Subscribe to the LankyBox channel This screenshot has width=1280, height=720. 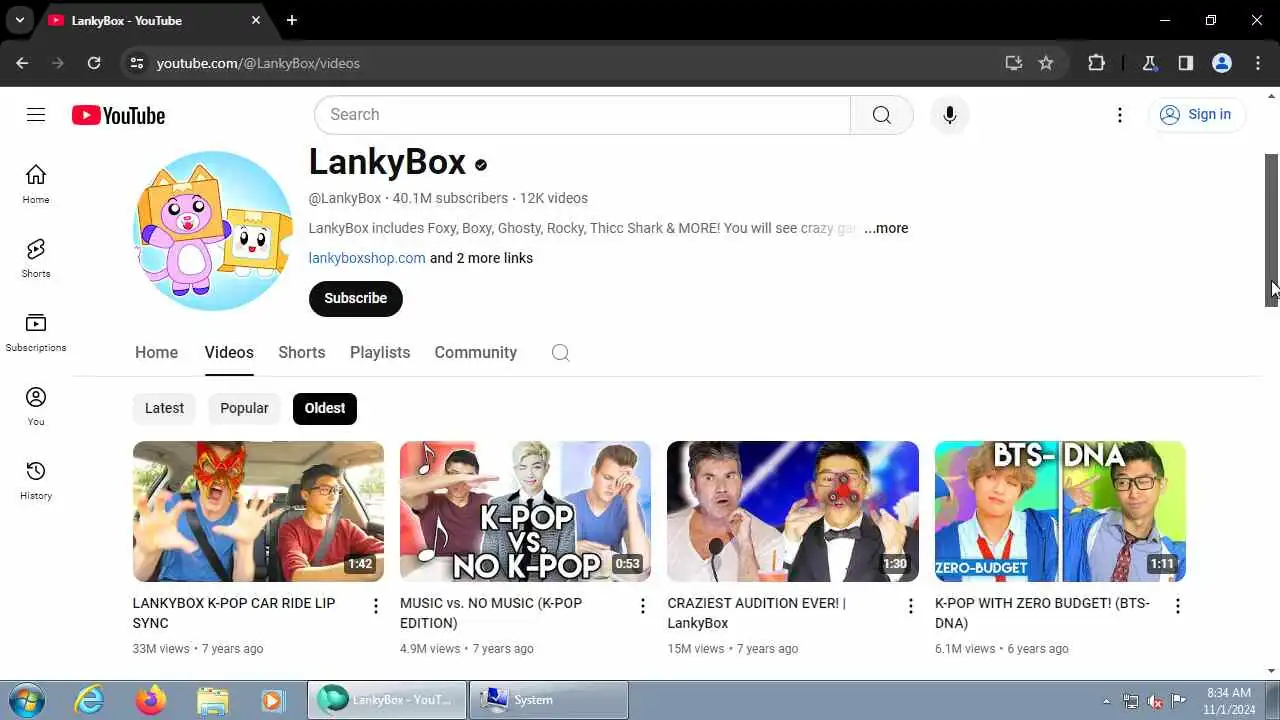click(x=355, y=298)
